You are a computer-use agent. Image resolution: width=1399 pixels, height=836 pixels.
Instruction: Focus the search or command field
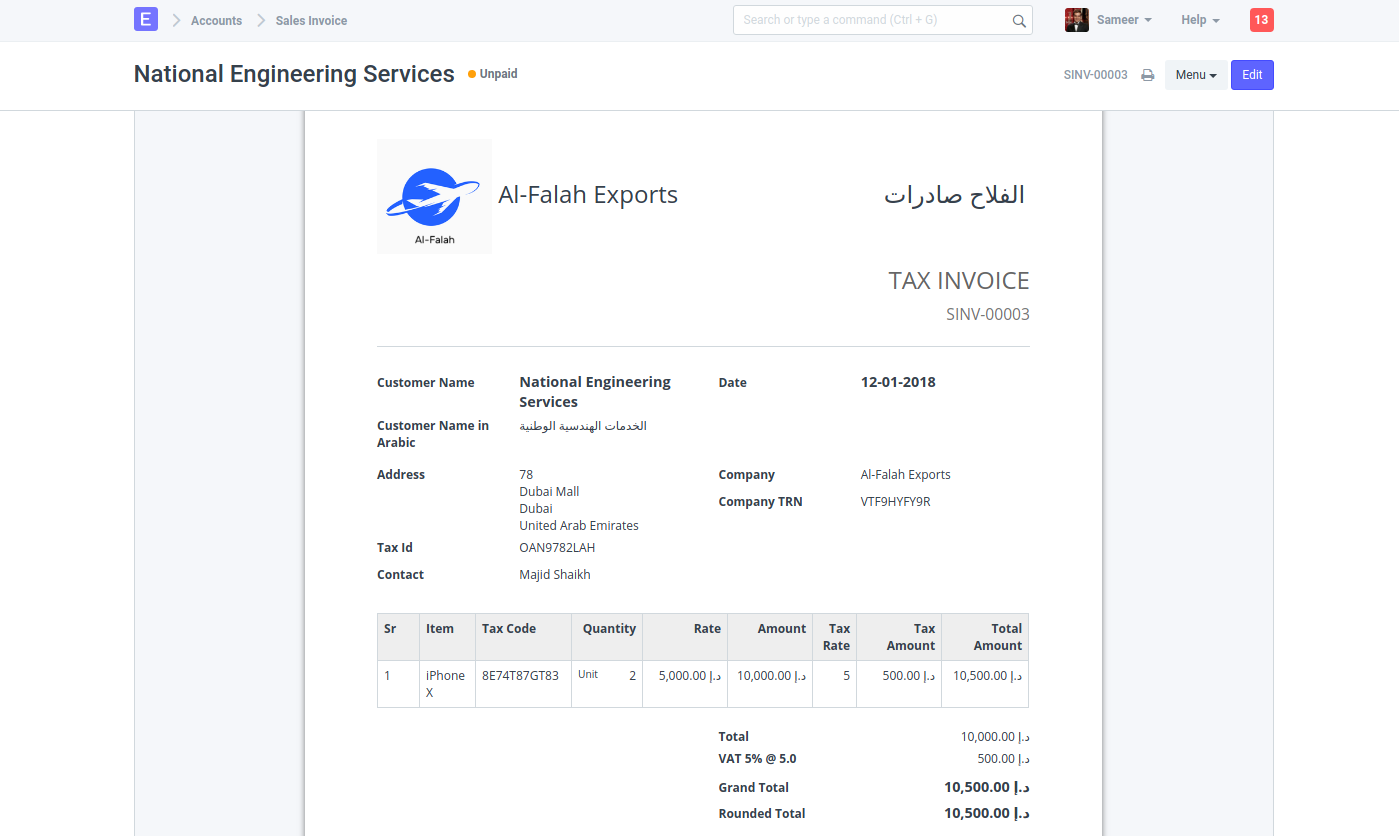tap(883, 20)
